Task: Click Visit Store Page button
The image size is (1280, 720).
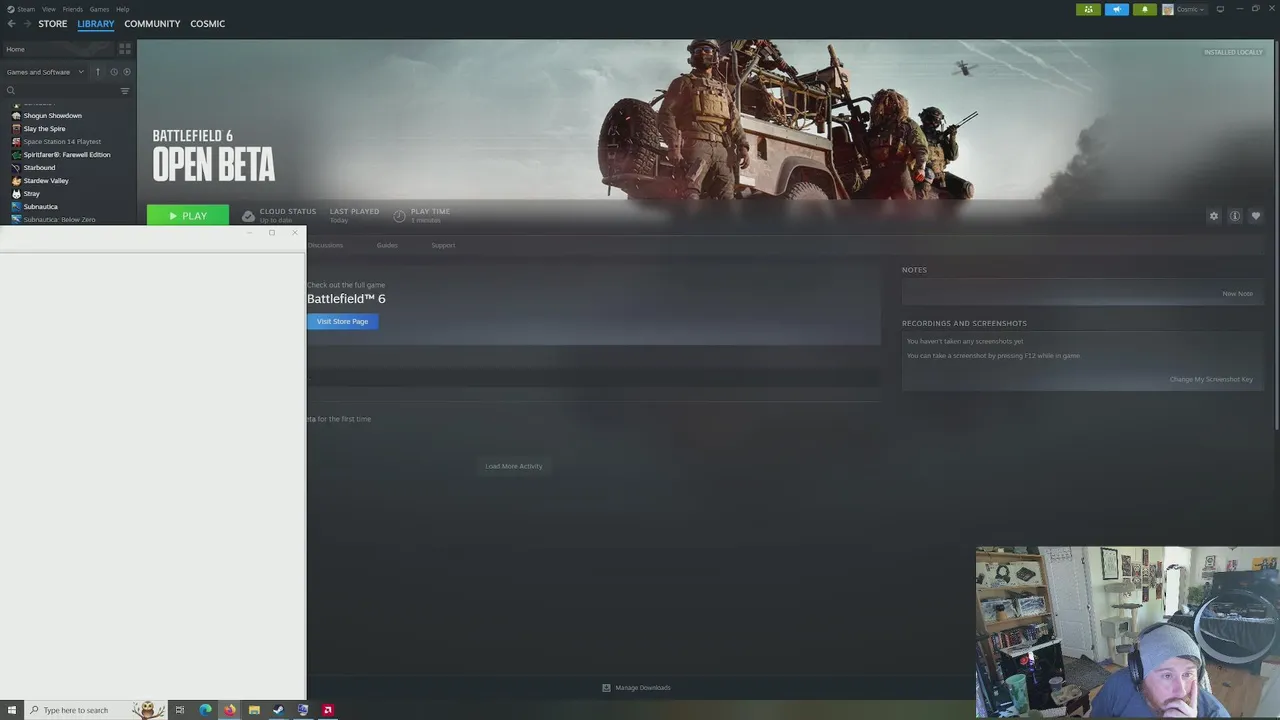Action: tap(342, 321)
